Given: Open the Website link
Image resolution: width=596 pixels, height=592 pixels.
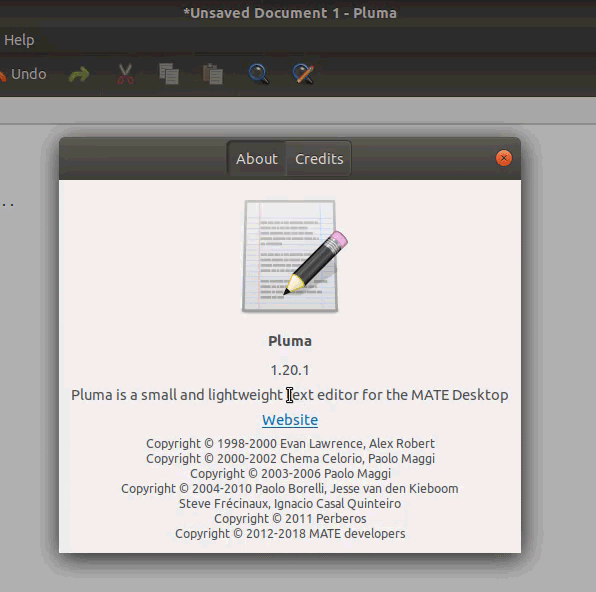Looking at the screenshot, I should point(290,420).
